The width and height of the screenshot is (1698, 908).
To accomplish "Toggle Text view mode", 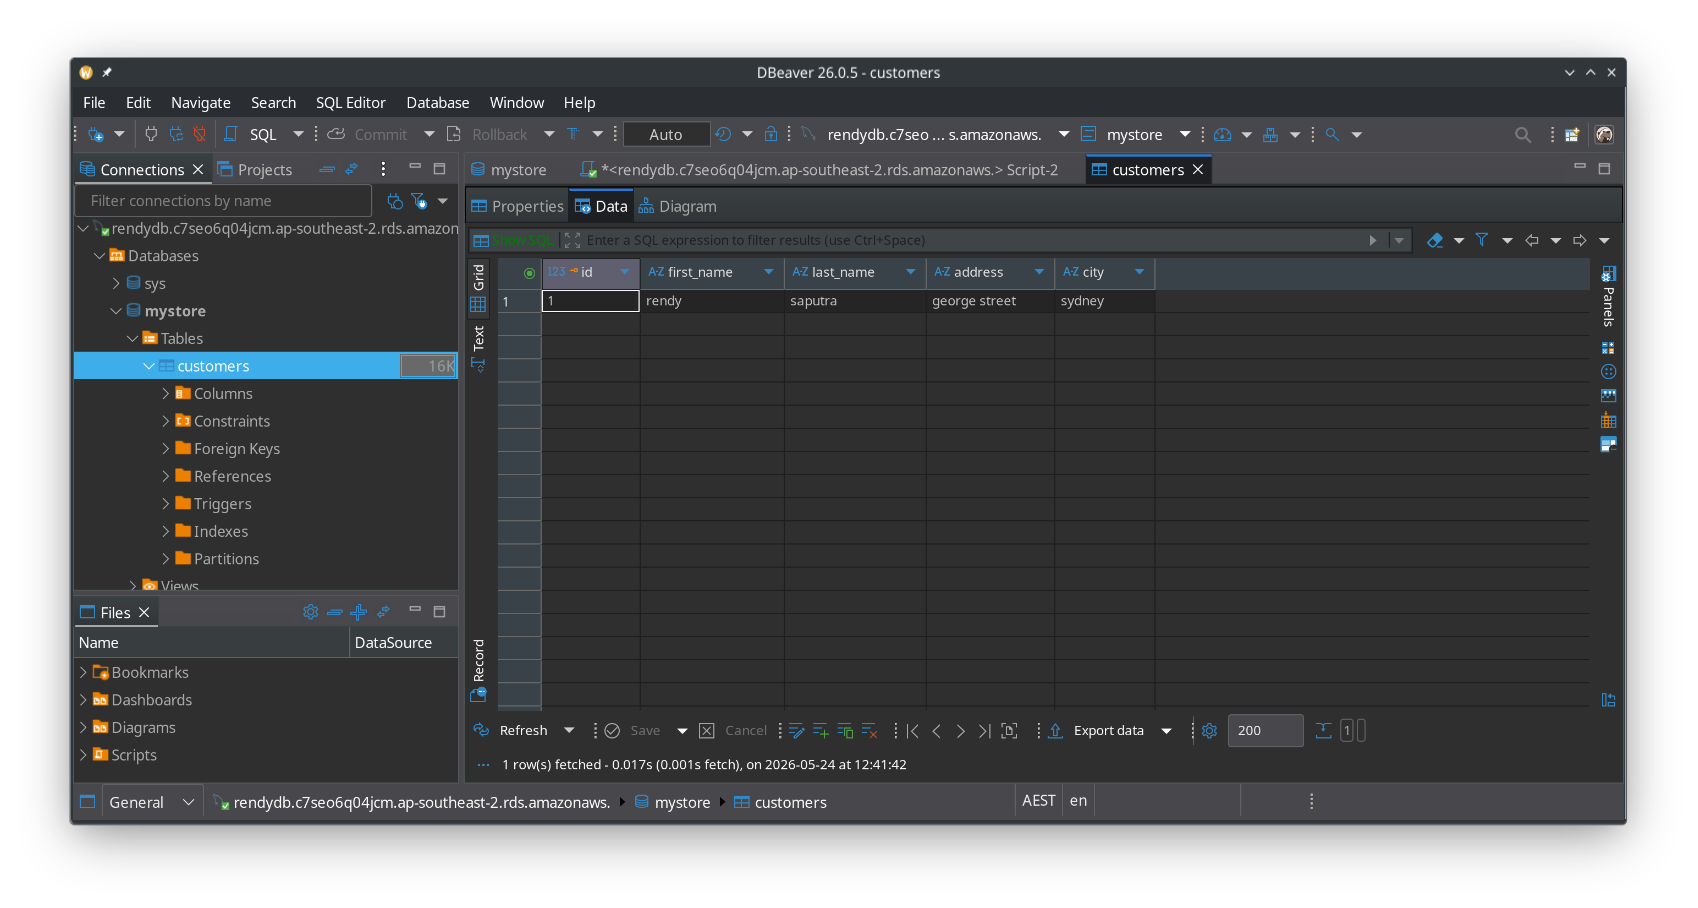I will 478,349.
